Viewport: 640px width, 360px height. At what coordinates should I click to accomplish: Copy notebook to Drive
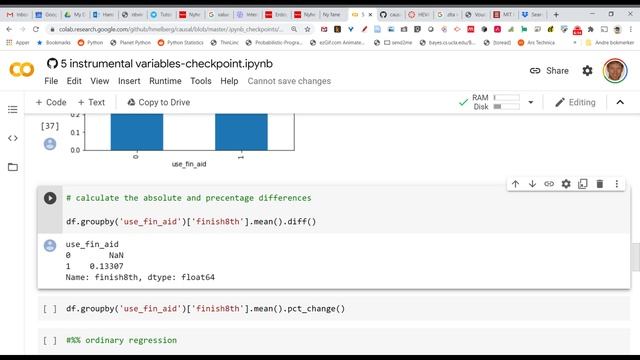point(159,102)
